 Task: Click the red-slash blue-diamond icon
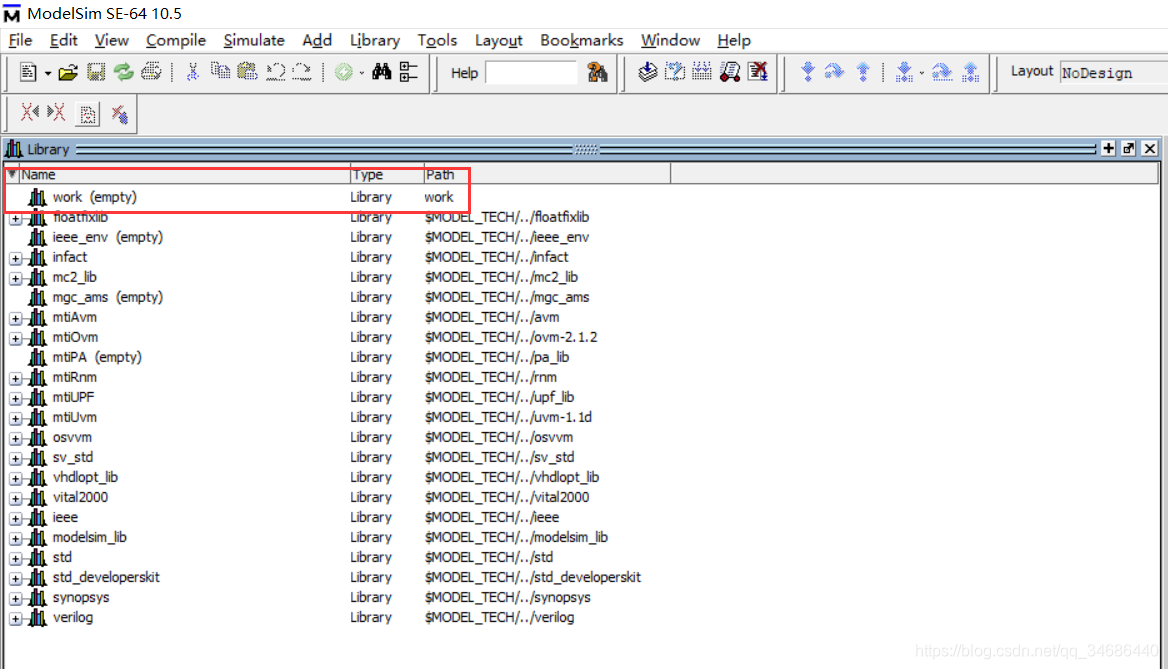119,114
